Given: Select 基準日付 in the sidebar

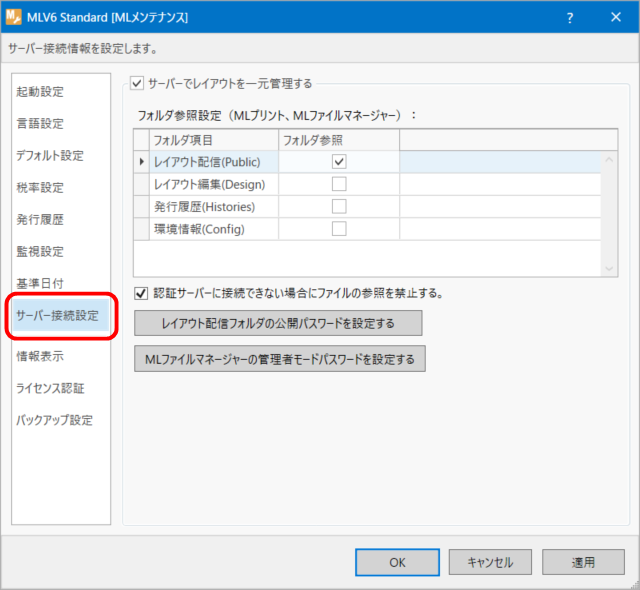Looking at the screenshot, I should click(40, 283).
